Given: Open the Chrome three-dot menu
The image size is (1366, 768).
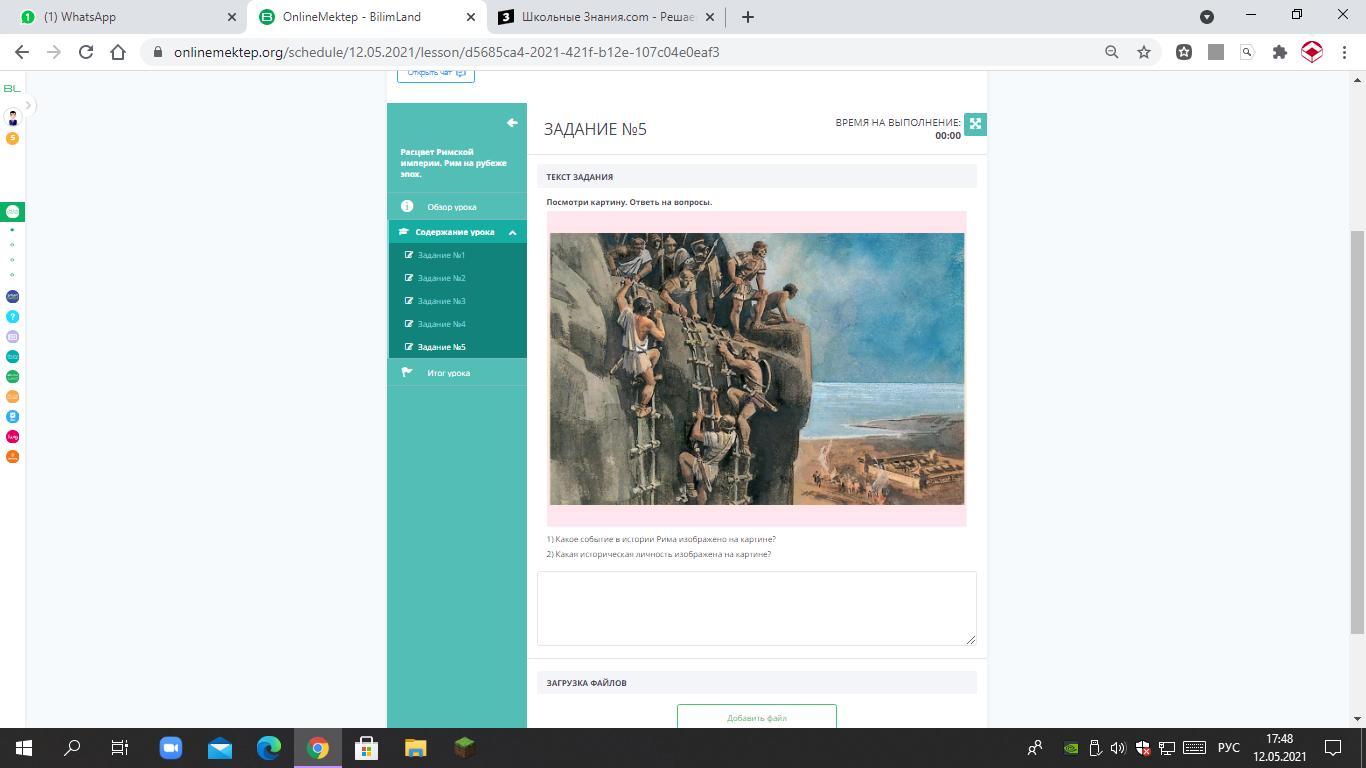Looking at the screenshot, I should tap(1344, 52).
